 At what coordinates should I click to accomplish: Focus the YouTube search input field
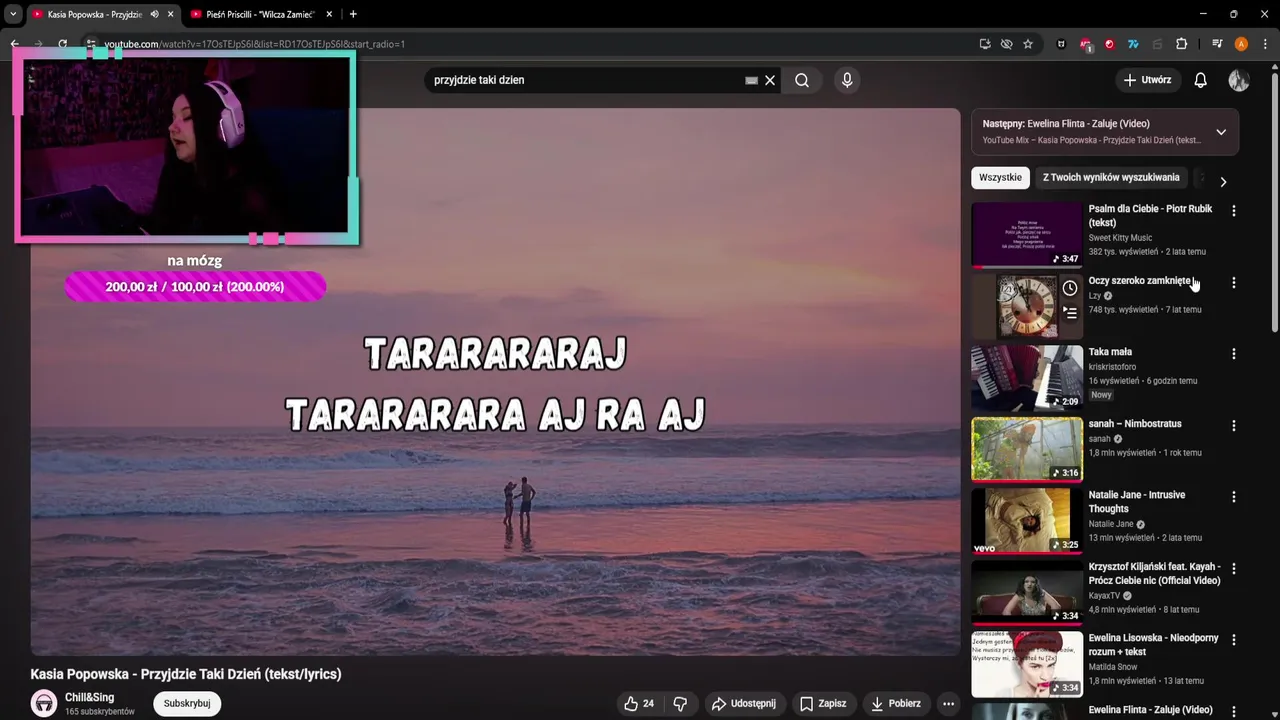coord(585,80)
